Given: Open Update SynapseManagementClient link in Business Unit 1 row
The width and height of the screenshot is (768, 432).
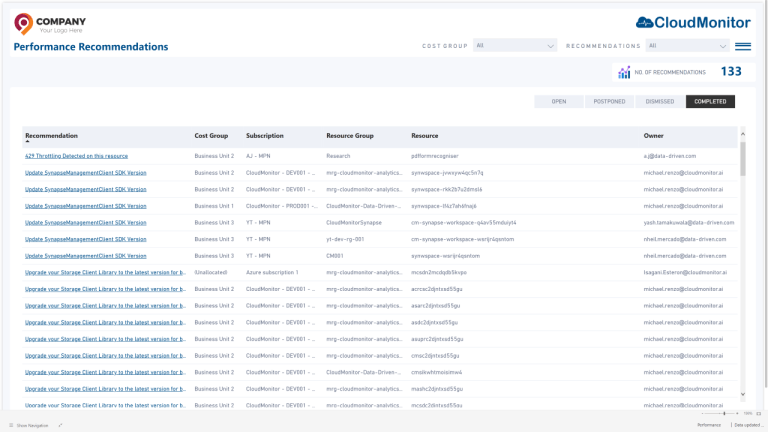Looking at the screenshot, I should [x=86, y=206].
